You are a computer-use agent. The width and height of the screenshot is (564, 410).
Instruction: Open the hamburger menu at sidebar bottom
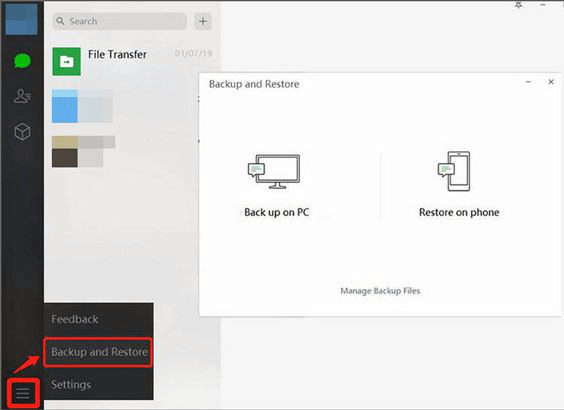tap(23, 393)
